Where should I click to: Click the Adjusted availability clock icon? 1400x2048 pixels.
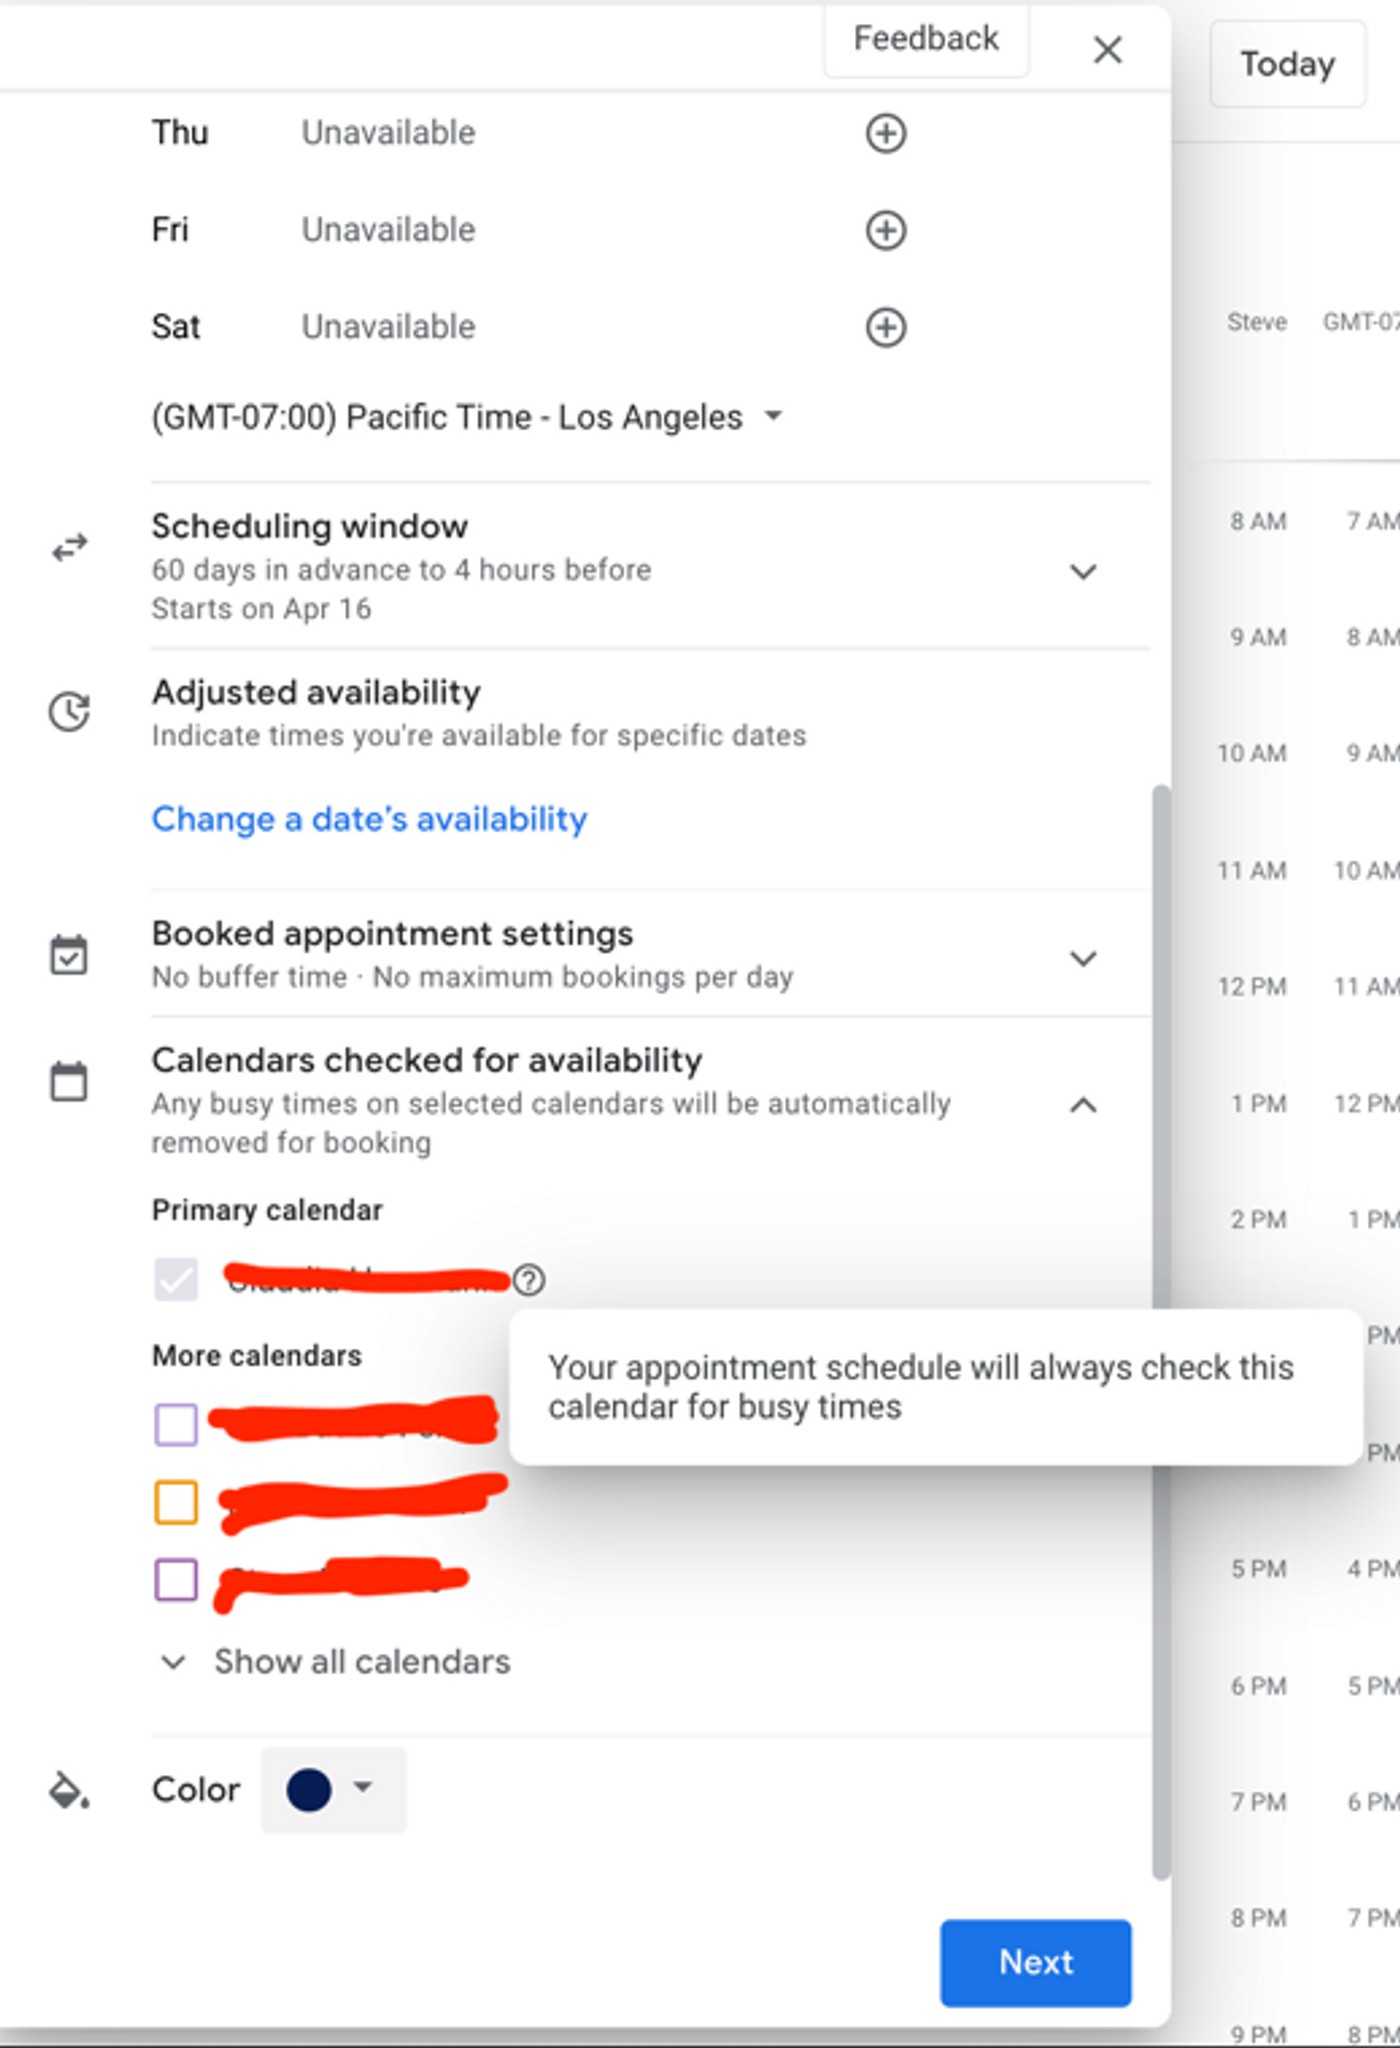coord(70,712)
